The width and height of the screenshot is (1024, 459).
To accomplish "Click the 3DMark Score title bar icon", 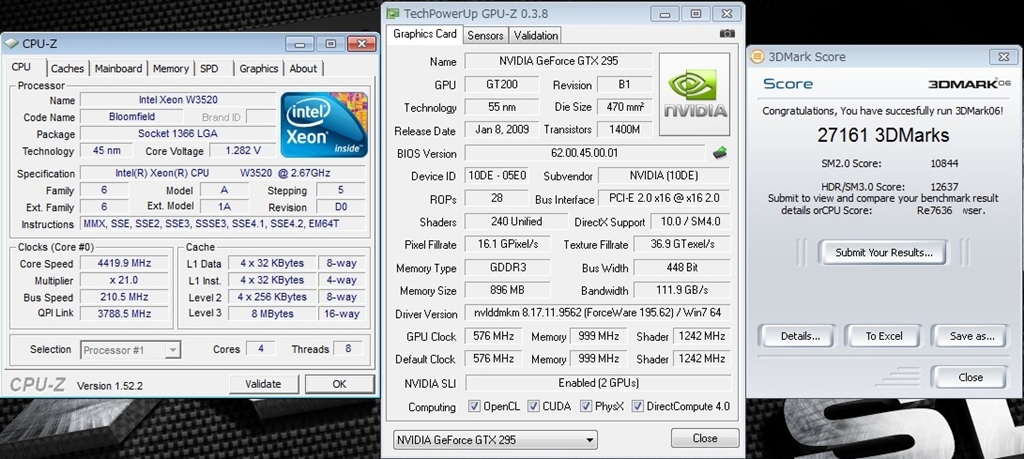I will (757, 57).
